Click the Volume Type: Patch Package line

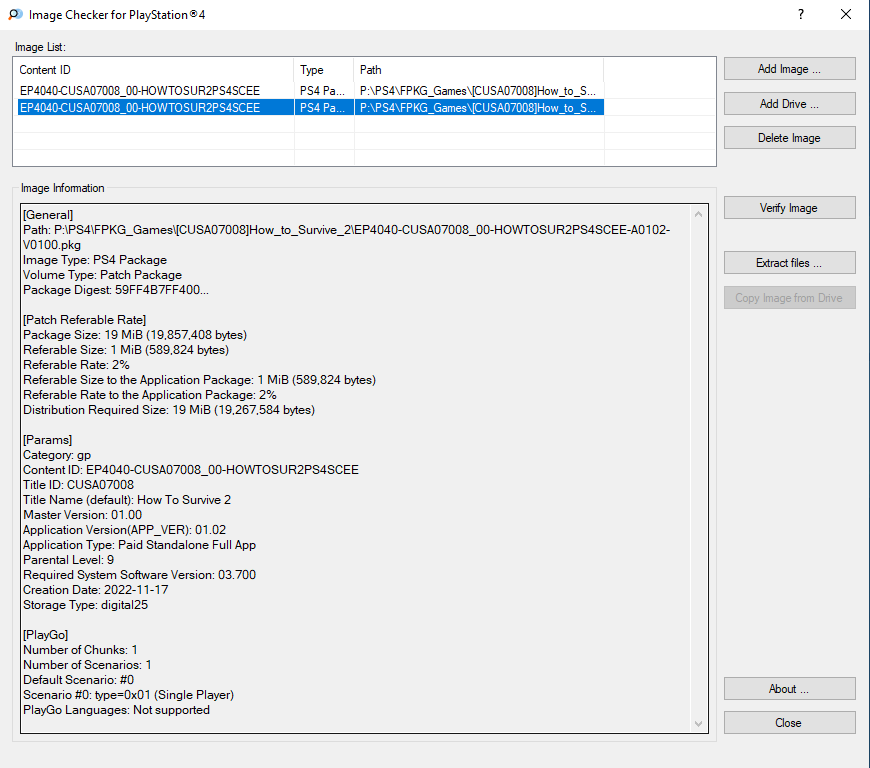point(103,275)
